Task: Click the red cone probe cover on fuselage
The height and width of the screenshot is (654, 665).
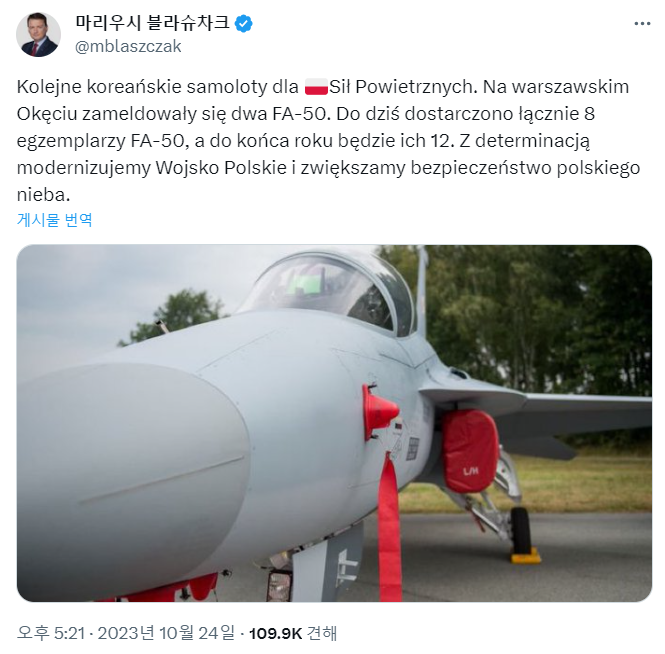Action: click(379, 412)
